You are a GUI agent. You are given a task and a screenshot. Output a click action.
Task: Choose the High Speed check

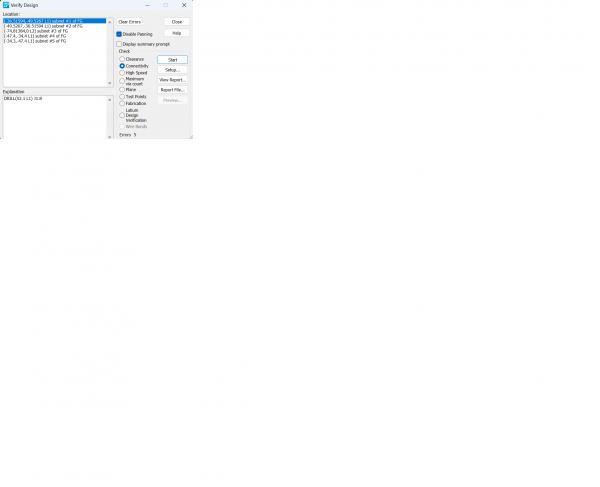[x=122, y=73]
